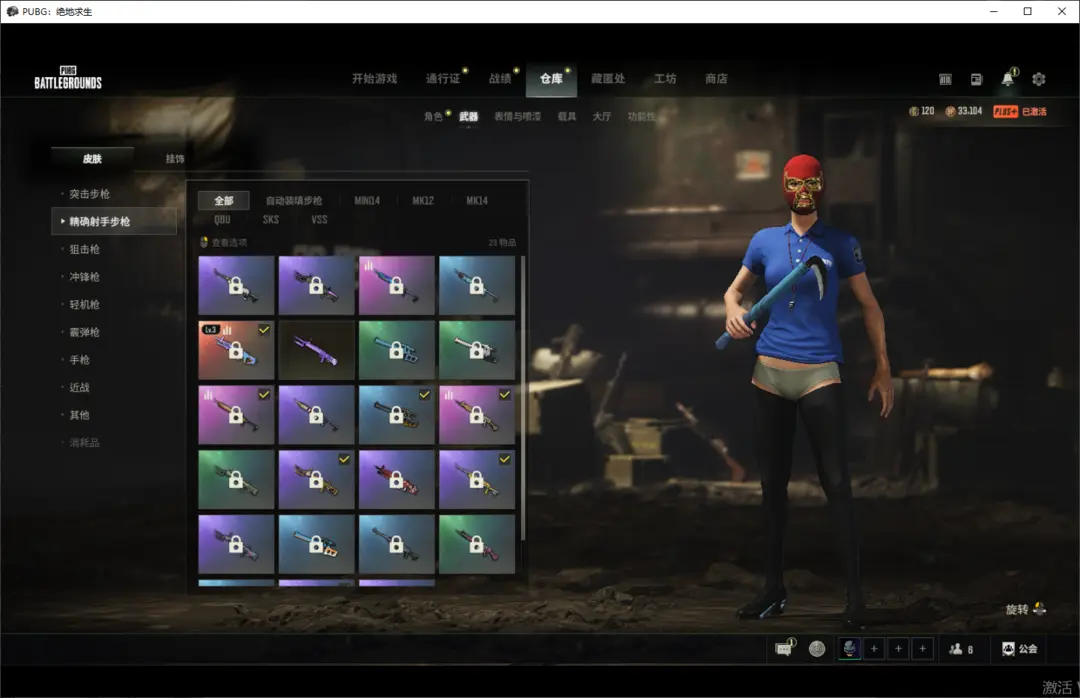Open the 工坊 tab
Viewport: 1080px width, 698px height.
click(665, 79)
